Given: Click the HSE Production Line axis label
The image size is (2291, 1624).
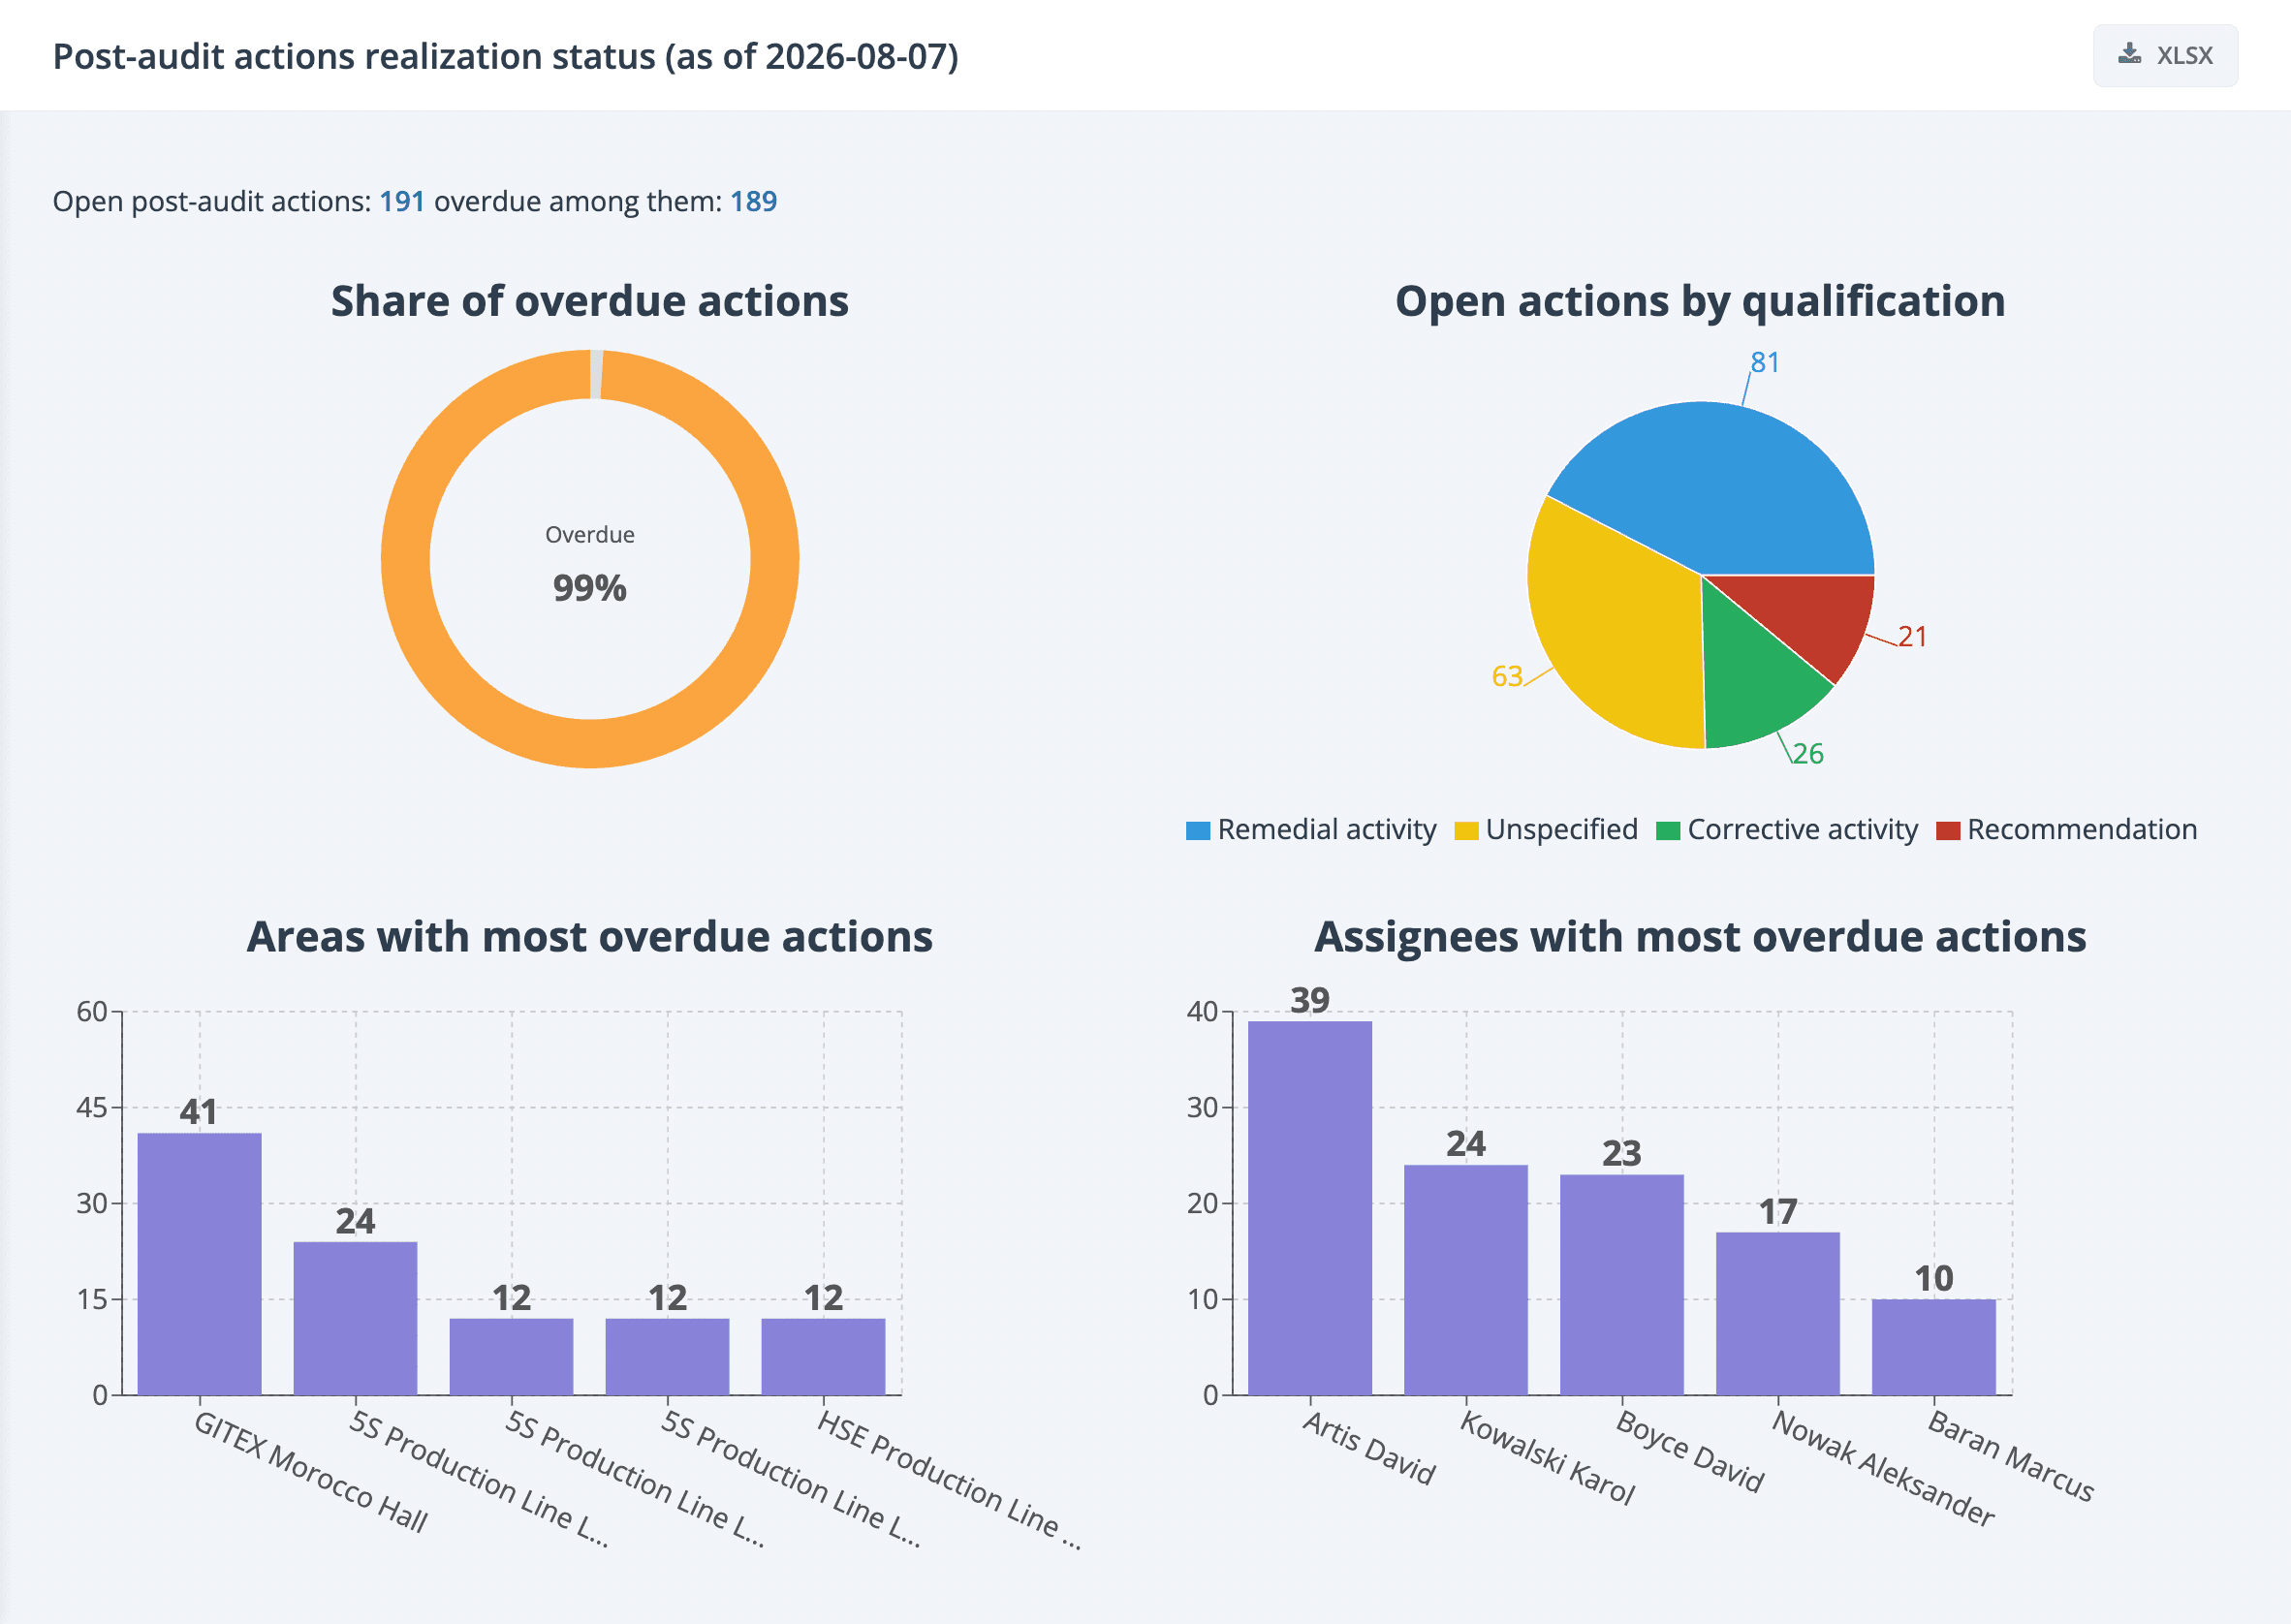Looking at the screenshot, I should 949,1479.
